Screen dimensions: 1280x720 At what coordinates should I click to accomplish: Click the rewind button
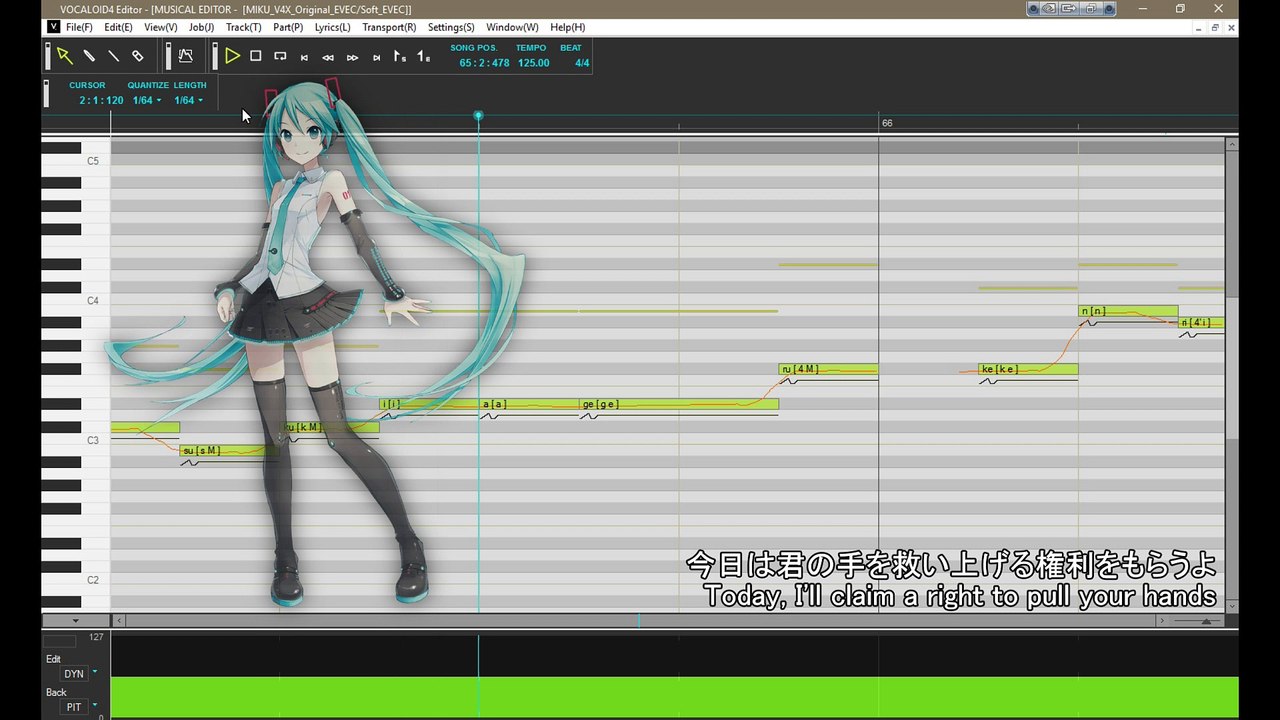click(328, 57)
